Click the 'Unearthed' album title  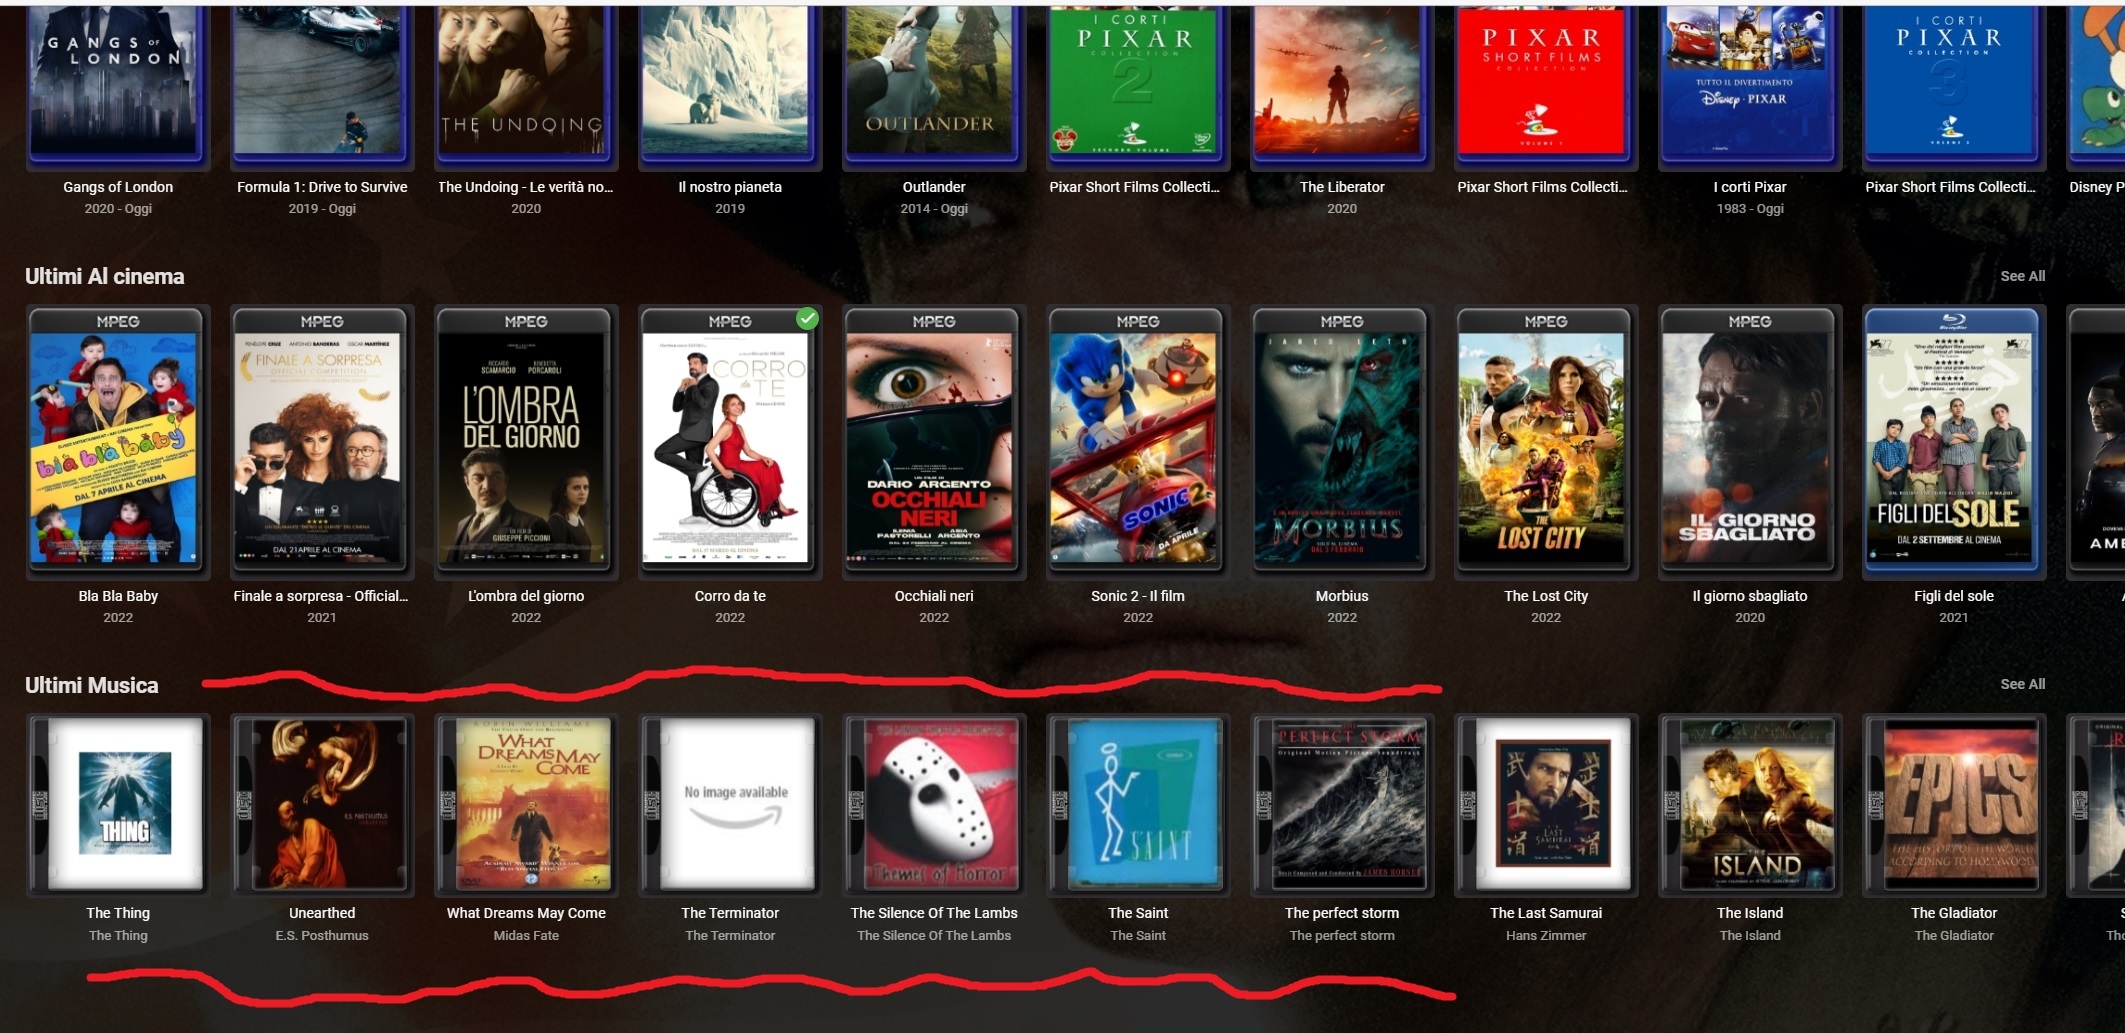click(322, 913)
